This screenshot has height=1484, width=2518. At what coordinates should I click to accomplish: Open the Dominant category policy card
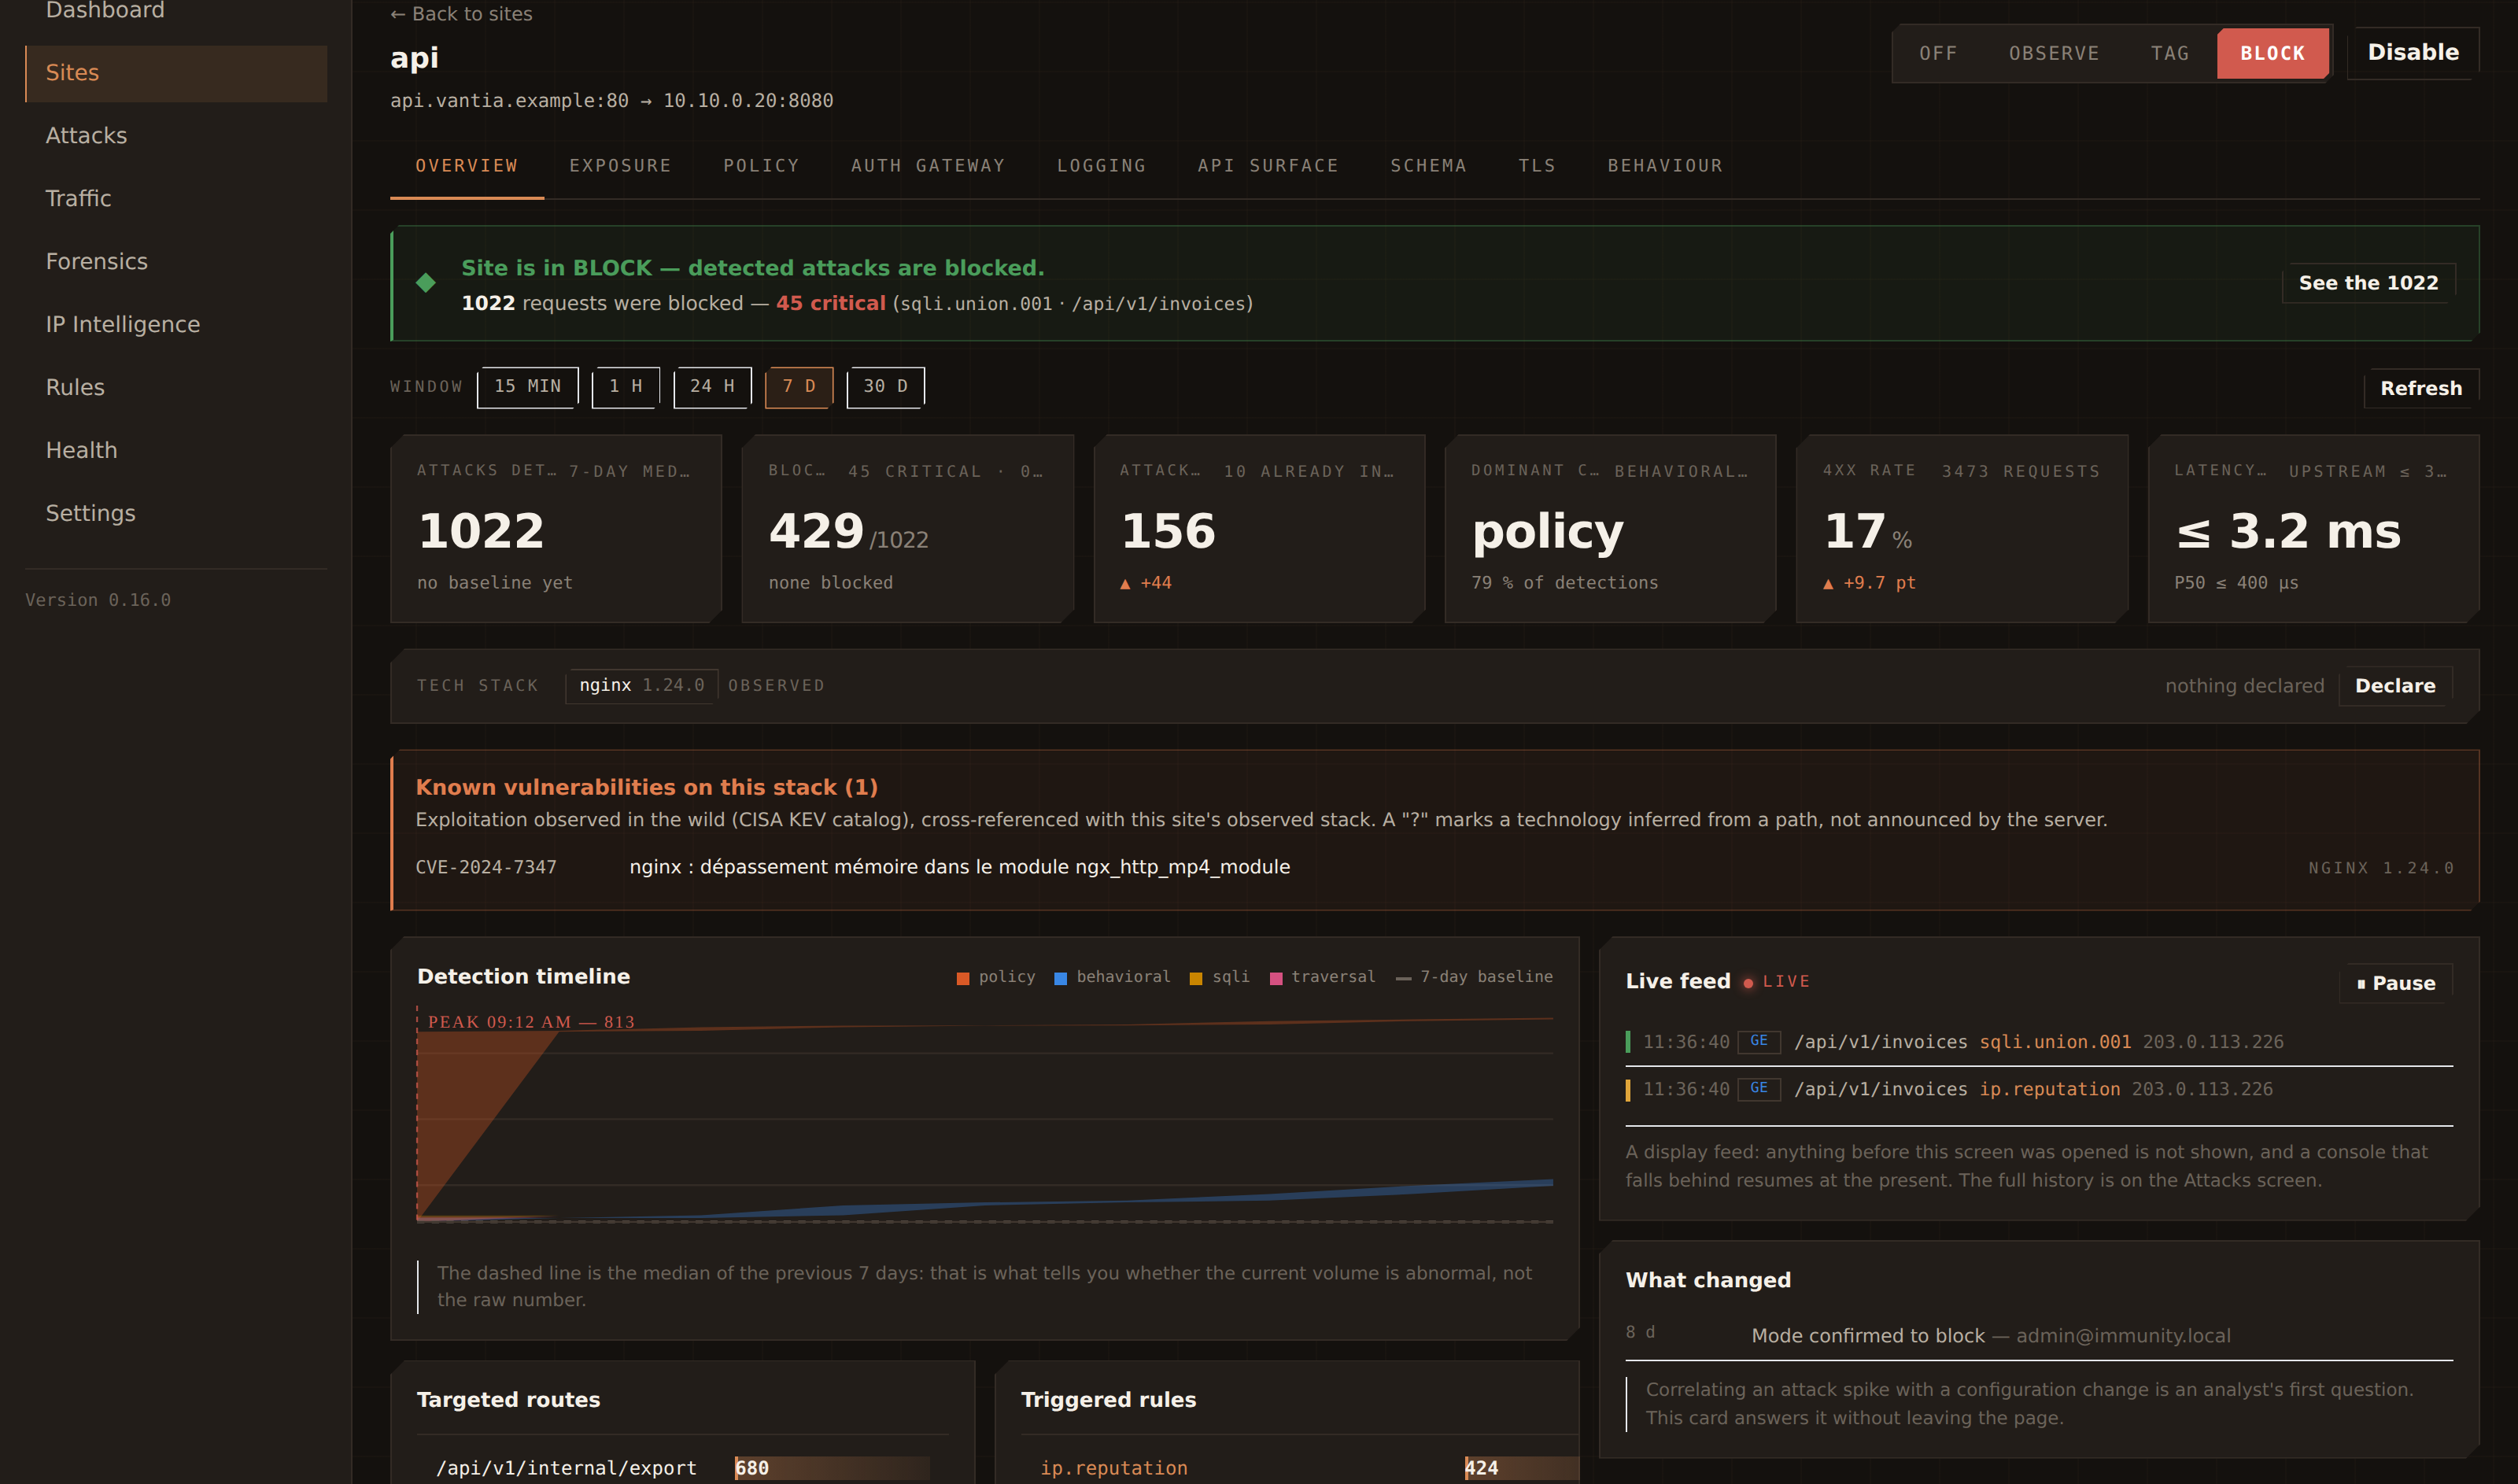(x=1610, y=528)
